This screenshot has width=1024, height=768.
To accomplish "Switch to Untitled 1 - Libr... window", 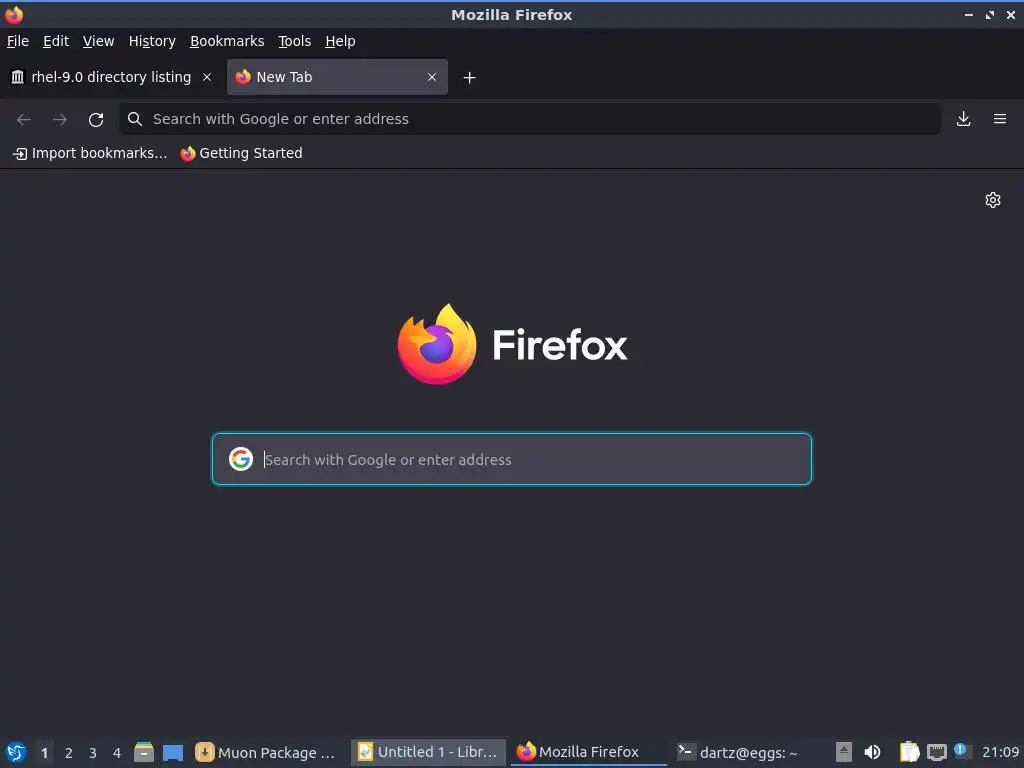I will click(x=428, y=752).
